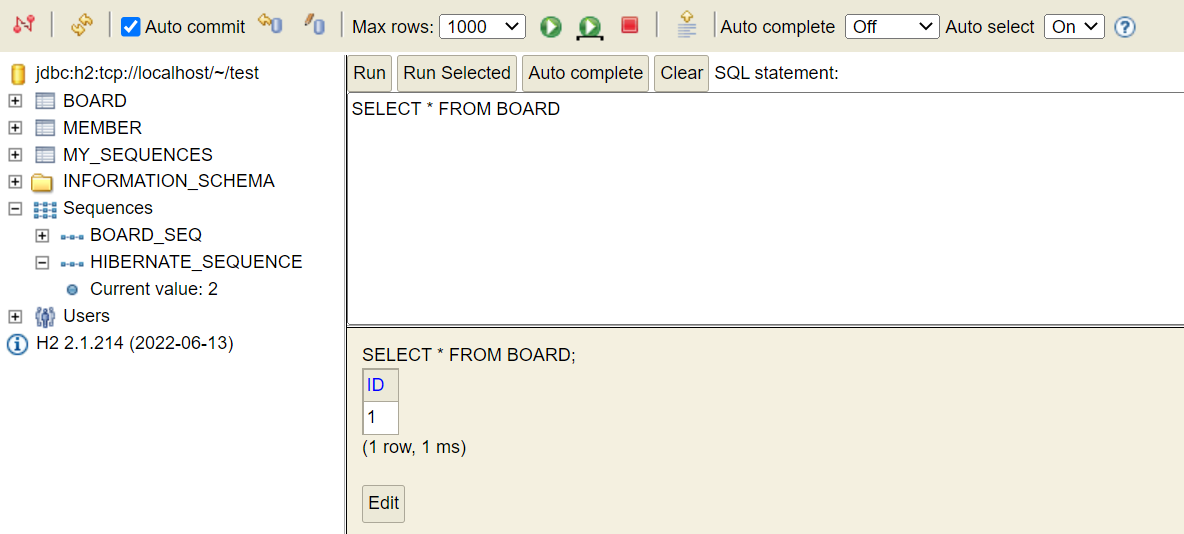The image size is (1184, 534).
Task: Click the red Cancel statement icon
Action: click(630, 26)
